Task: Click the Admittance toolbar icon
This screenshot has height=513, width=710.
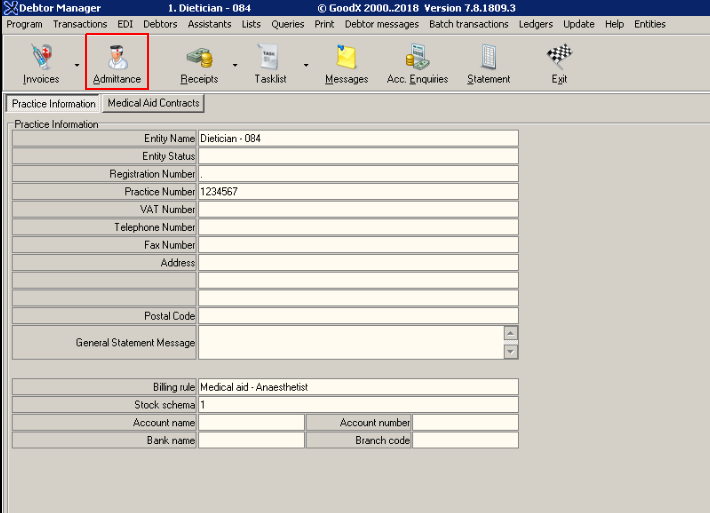Action: tap(117, 62)
